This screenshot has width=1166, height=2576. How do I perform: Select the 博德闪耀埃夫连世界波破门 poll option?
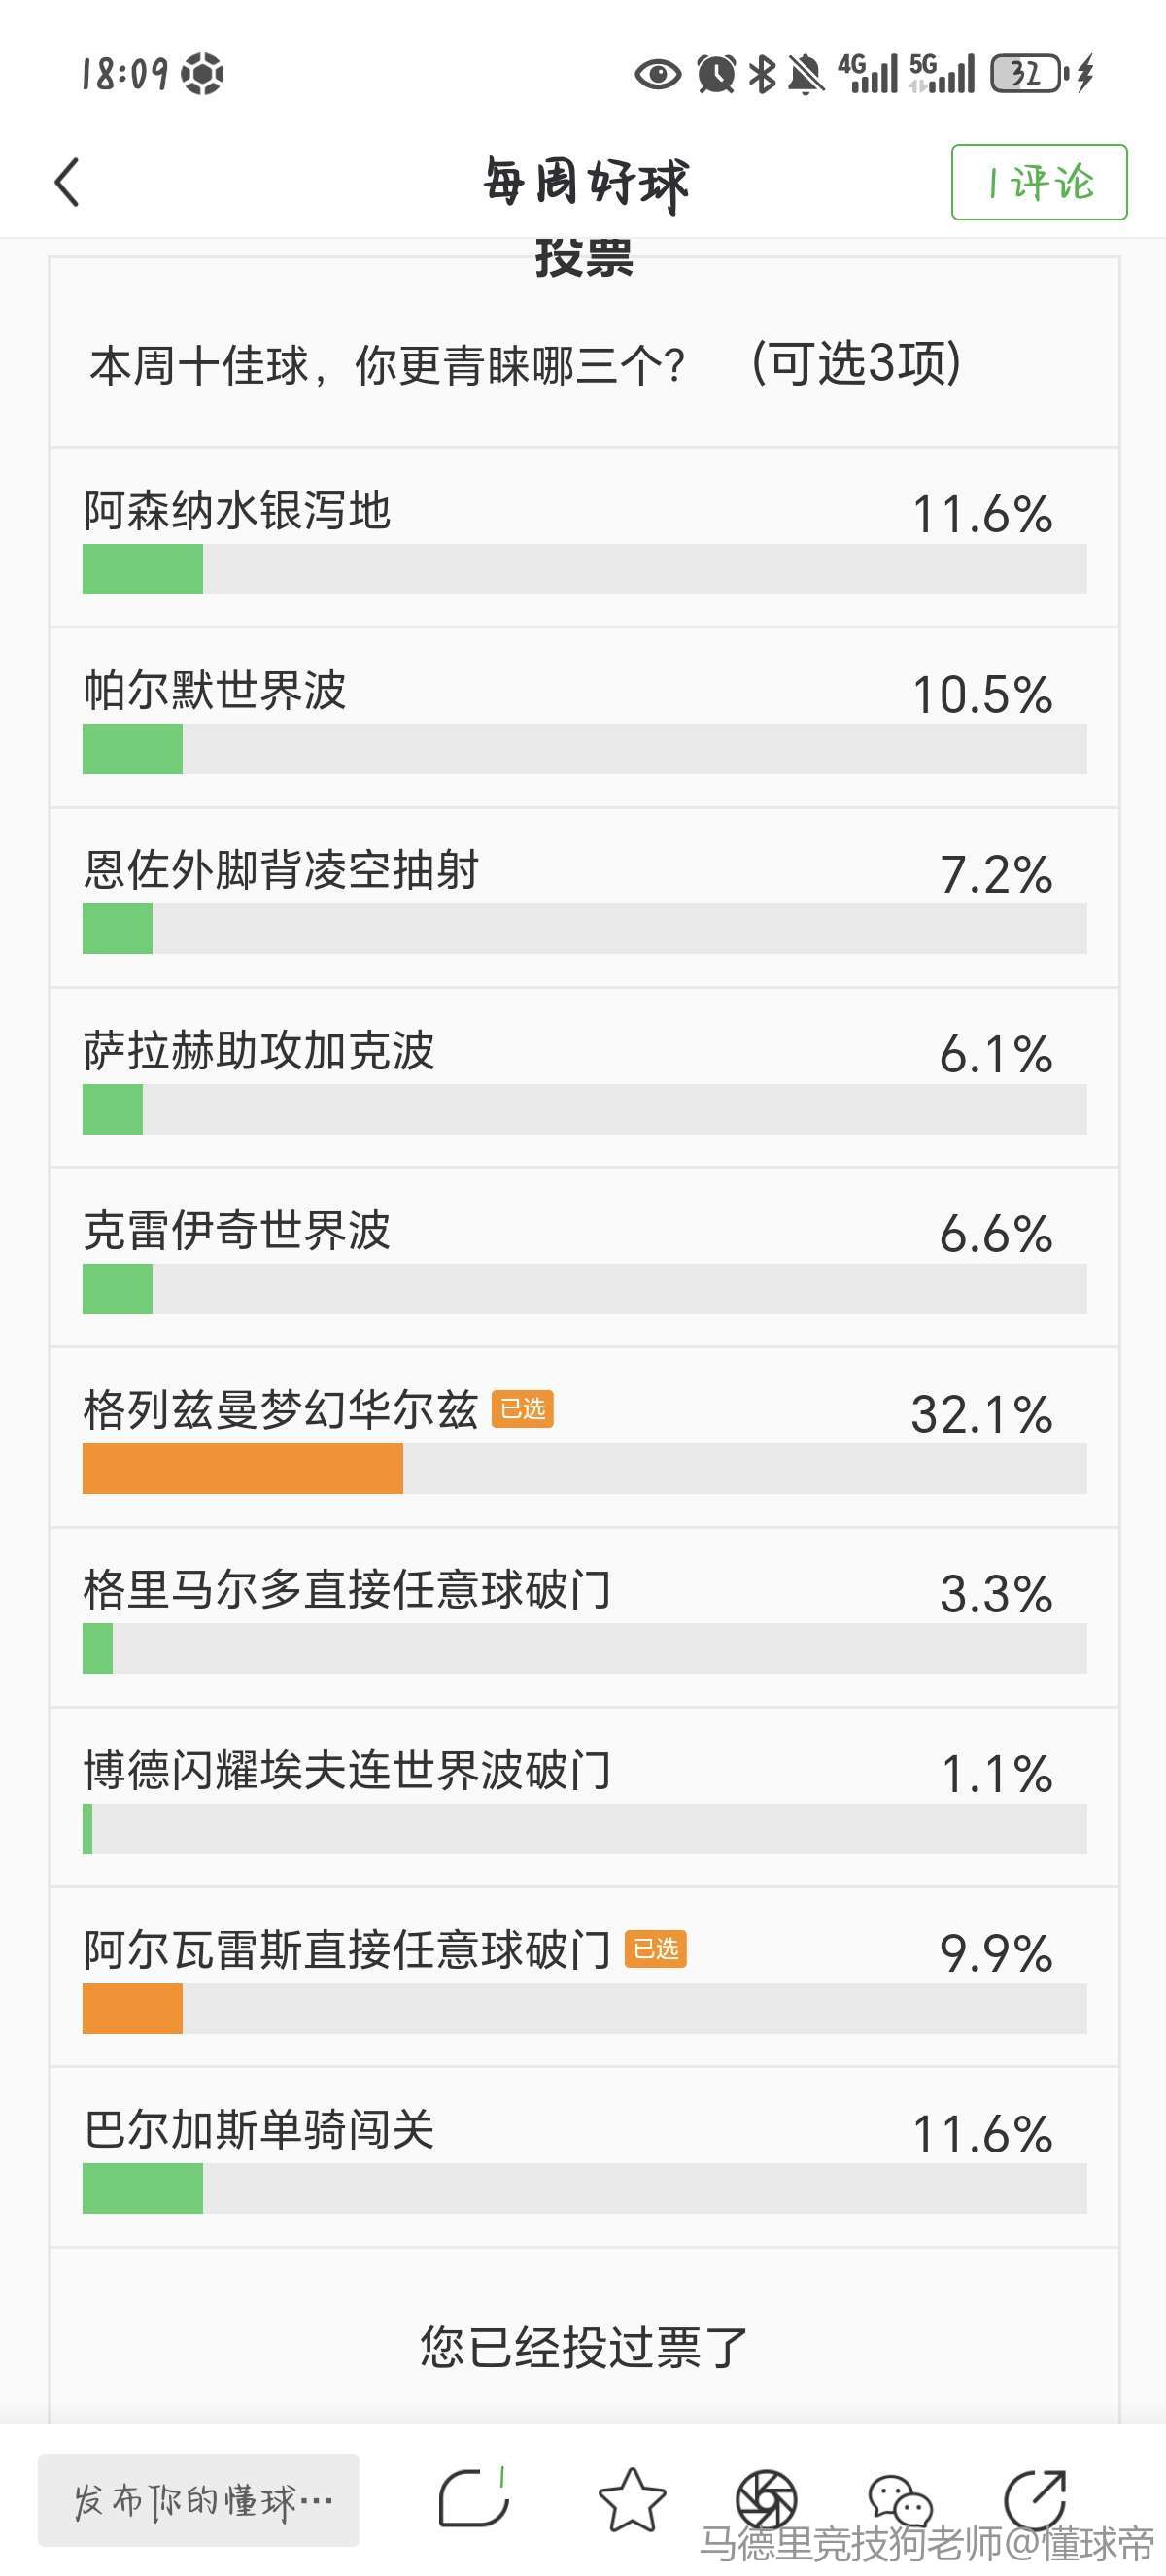(584, 1798)
